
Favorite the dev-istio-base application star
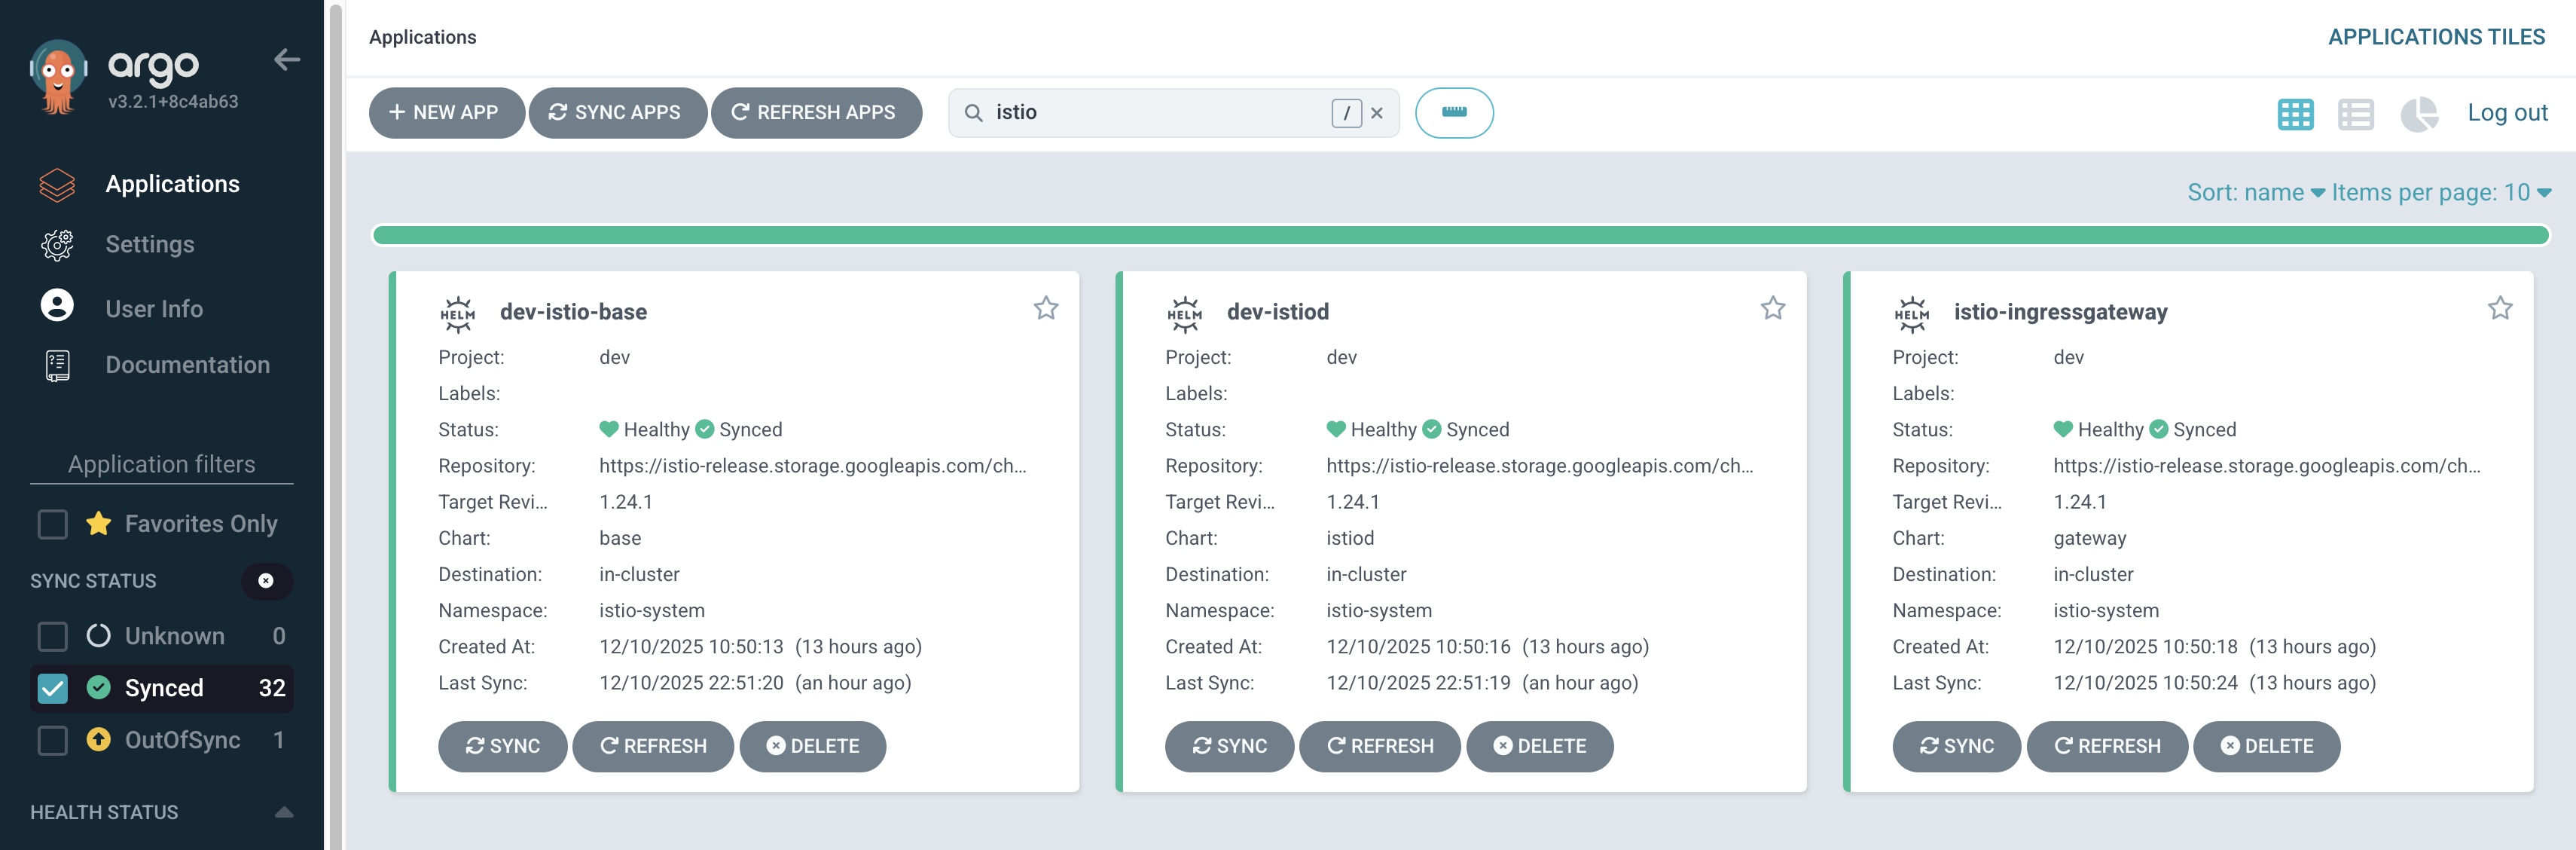pyautogui.click(x=1045, y=308)
